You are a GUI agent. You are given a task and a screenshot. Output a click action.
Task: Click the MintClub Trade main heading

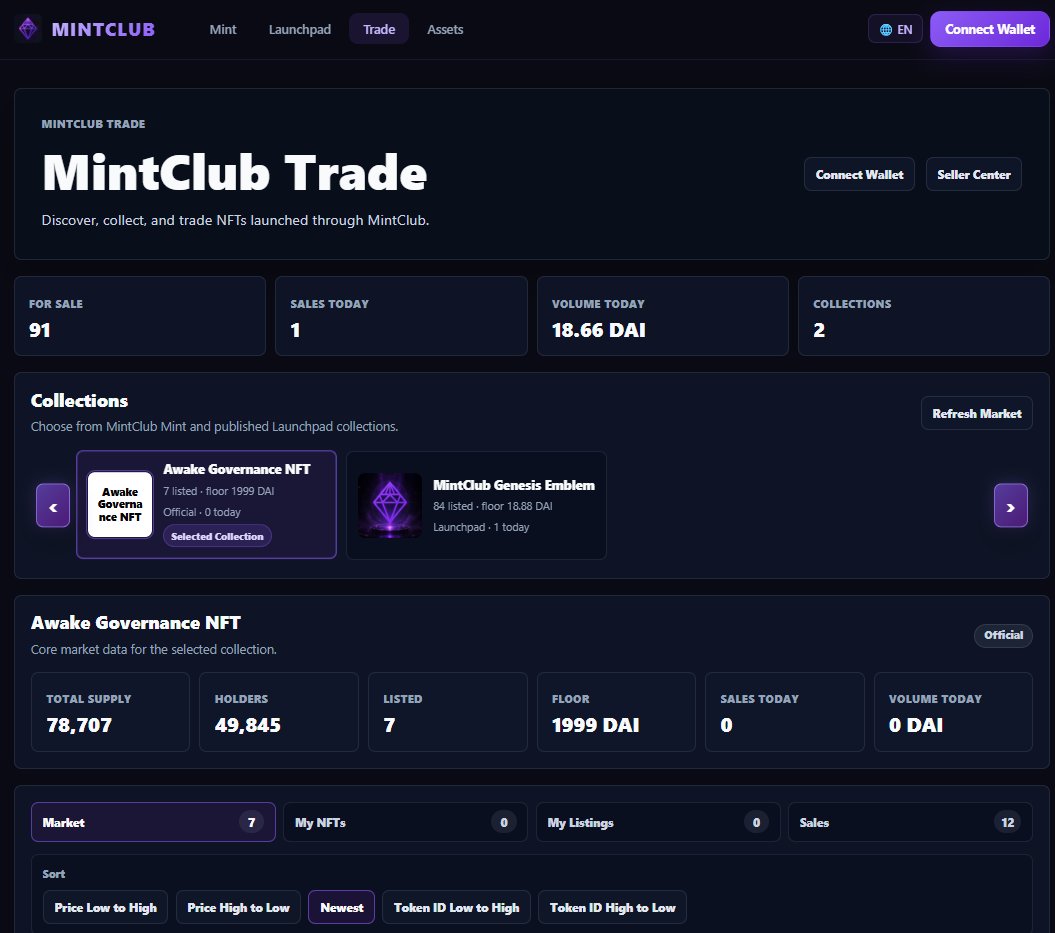[235, 173]
